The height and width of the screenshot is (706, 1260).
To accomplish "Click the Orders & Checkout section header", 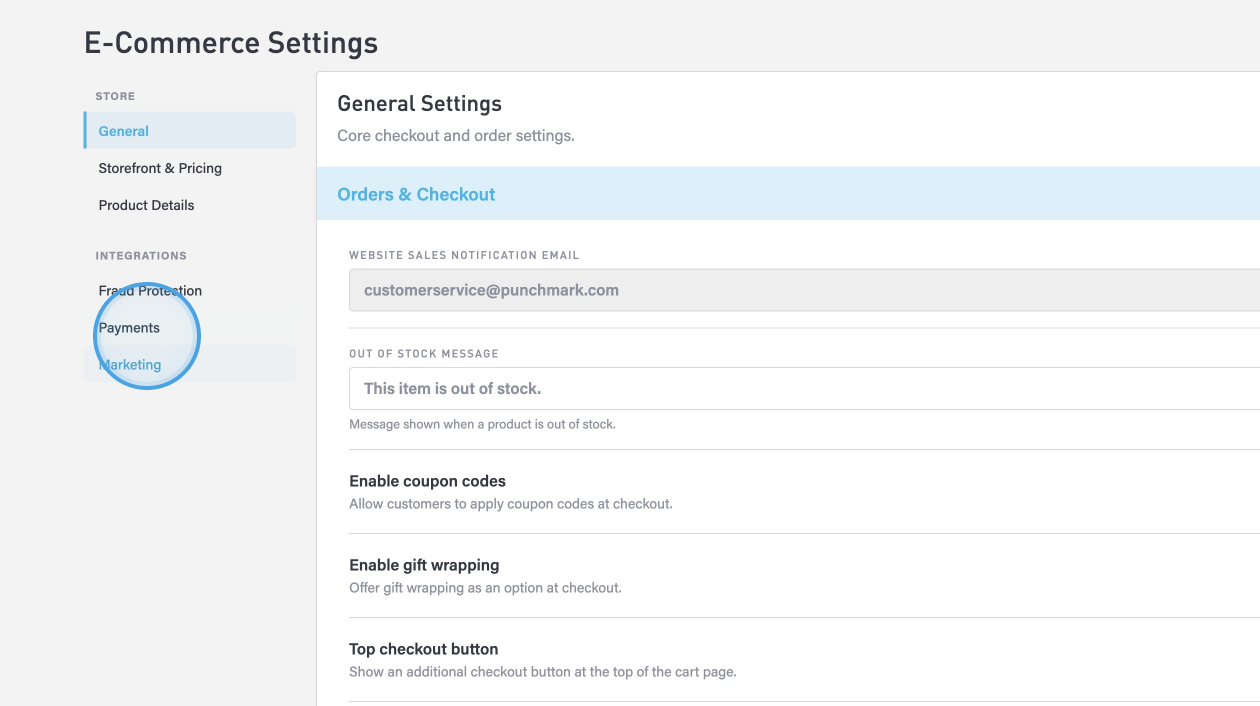I will [416, 194].
